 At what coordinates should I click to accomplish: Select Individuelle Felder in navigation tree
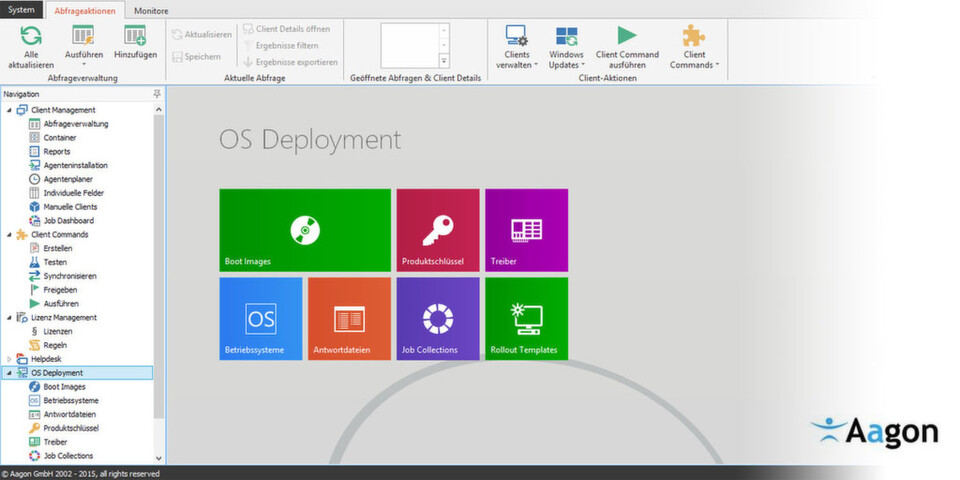pos(74,193)
